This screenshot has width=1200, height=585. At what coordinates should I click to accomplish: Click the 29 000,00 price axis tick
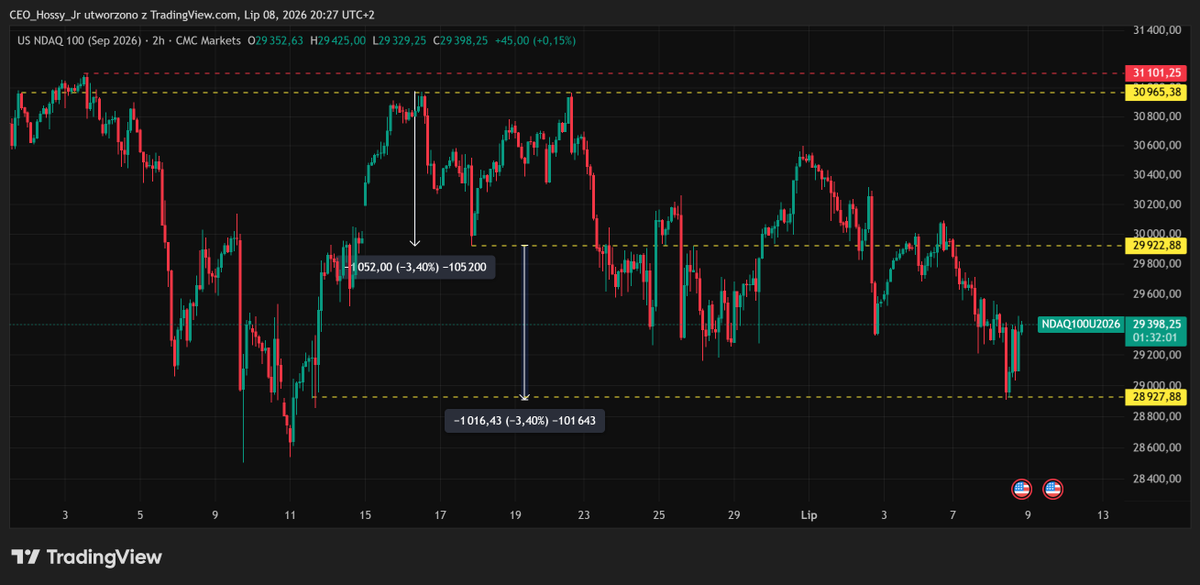(x=1159, y=385)
